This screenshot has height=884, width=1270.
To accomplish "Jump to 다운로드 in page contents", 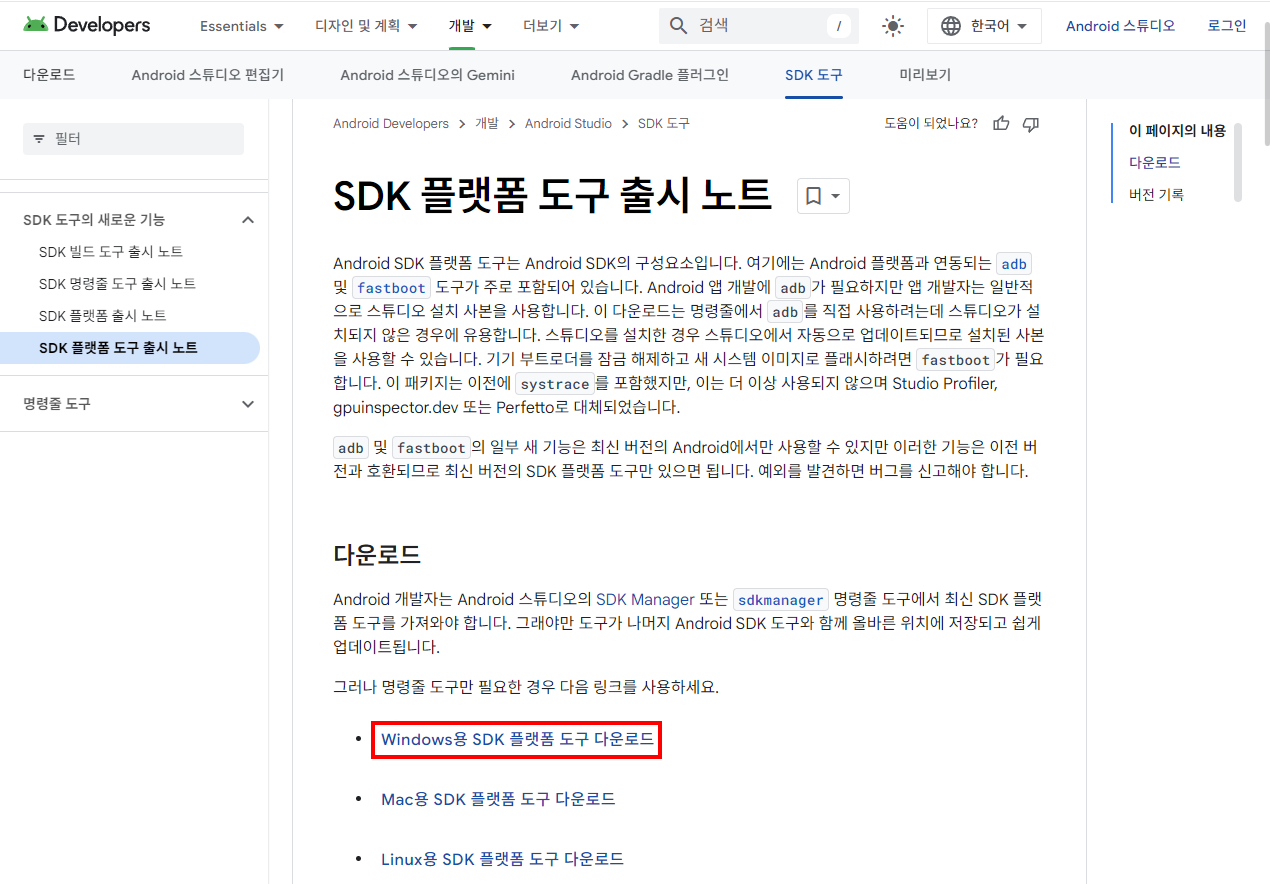I will point(1155,162).
